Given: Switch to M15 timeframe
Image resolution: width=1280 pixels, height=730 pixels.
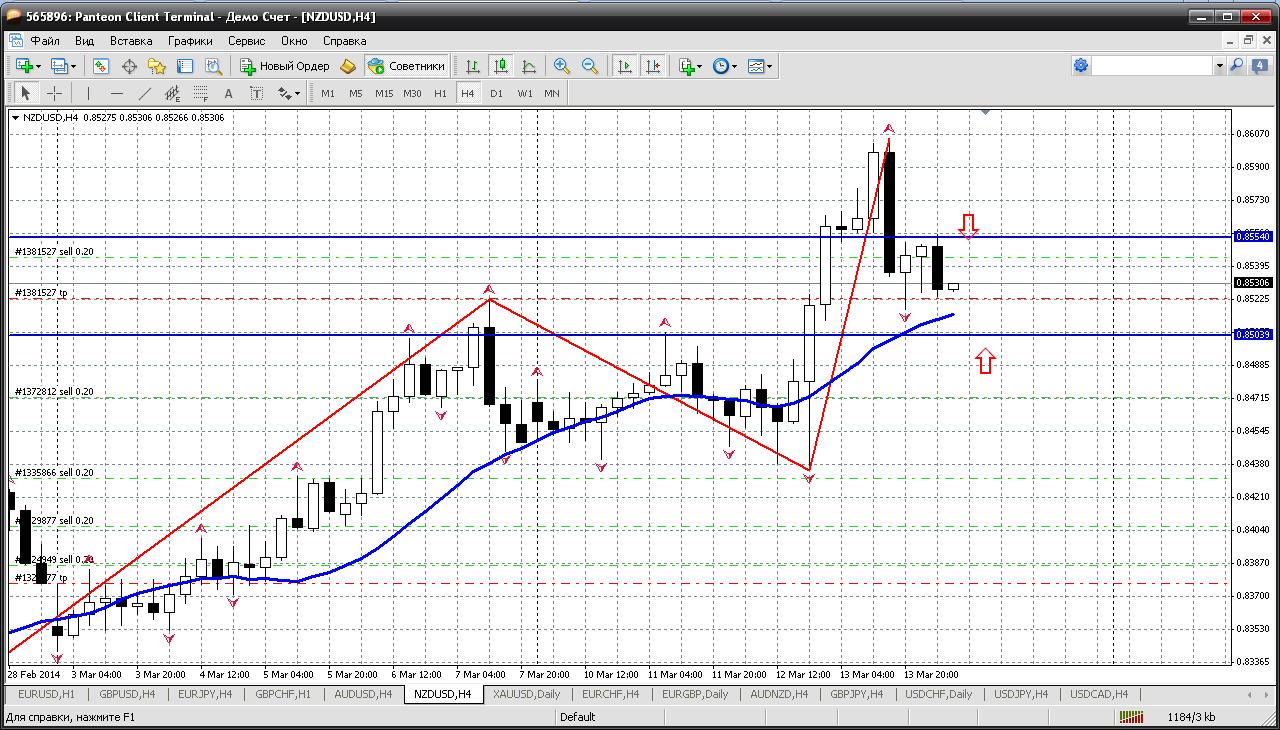Looking at the screenshot, I should [384, 93].
